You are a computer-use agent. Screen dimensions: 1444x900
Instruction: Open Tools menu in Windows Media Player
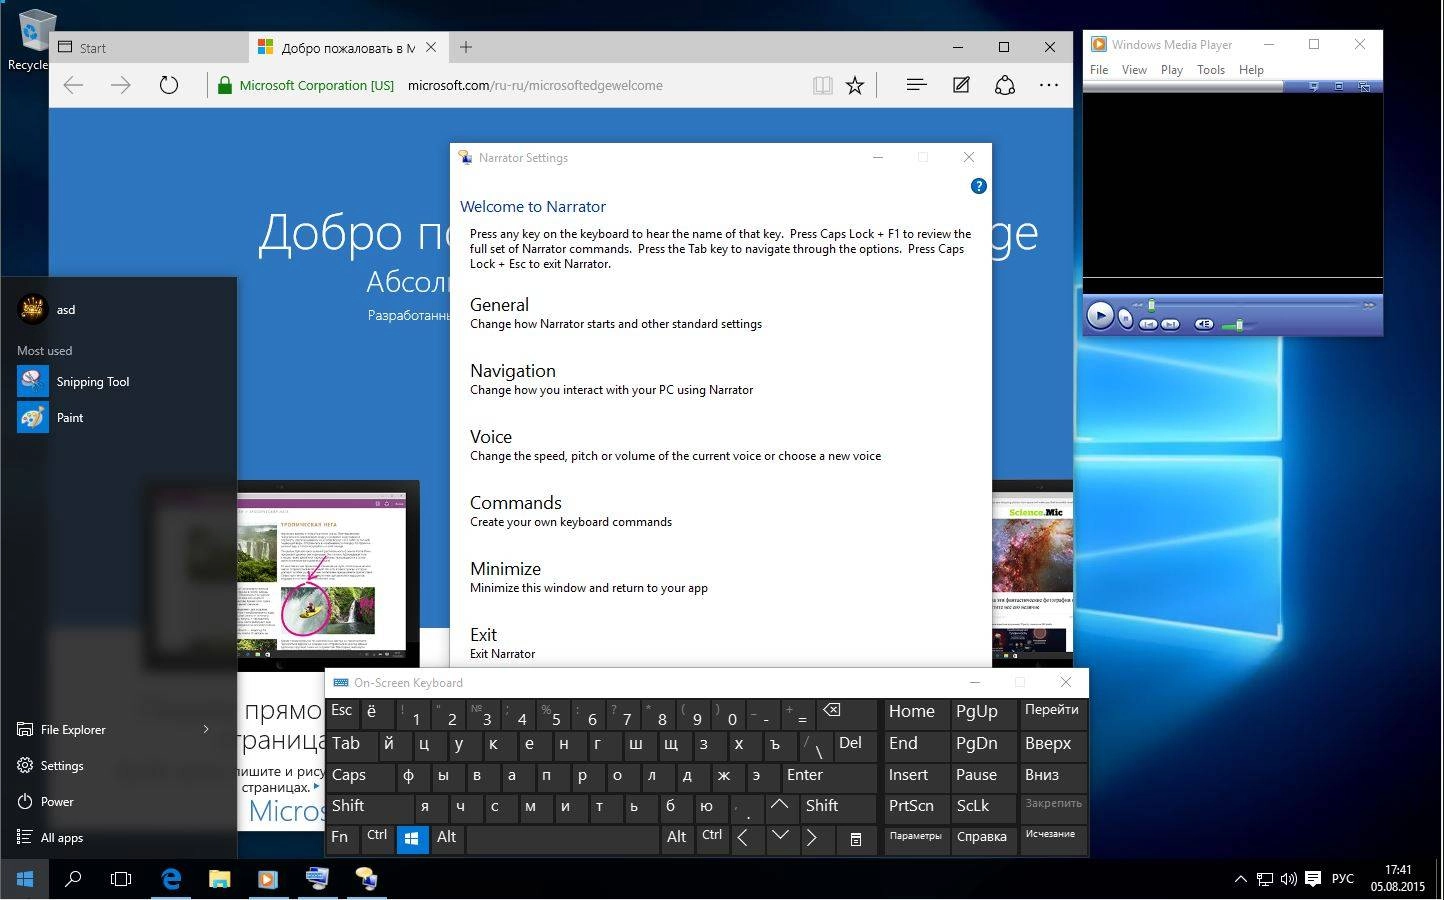click(1211, 70)
